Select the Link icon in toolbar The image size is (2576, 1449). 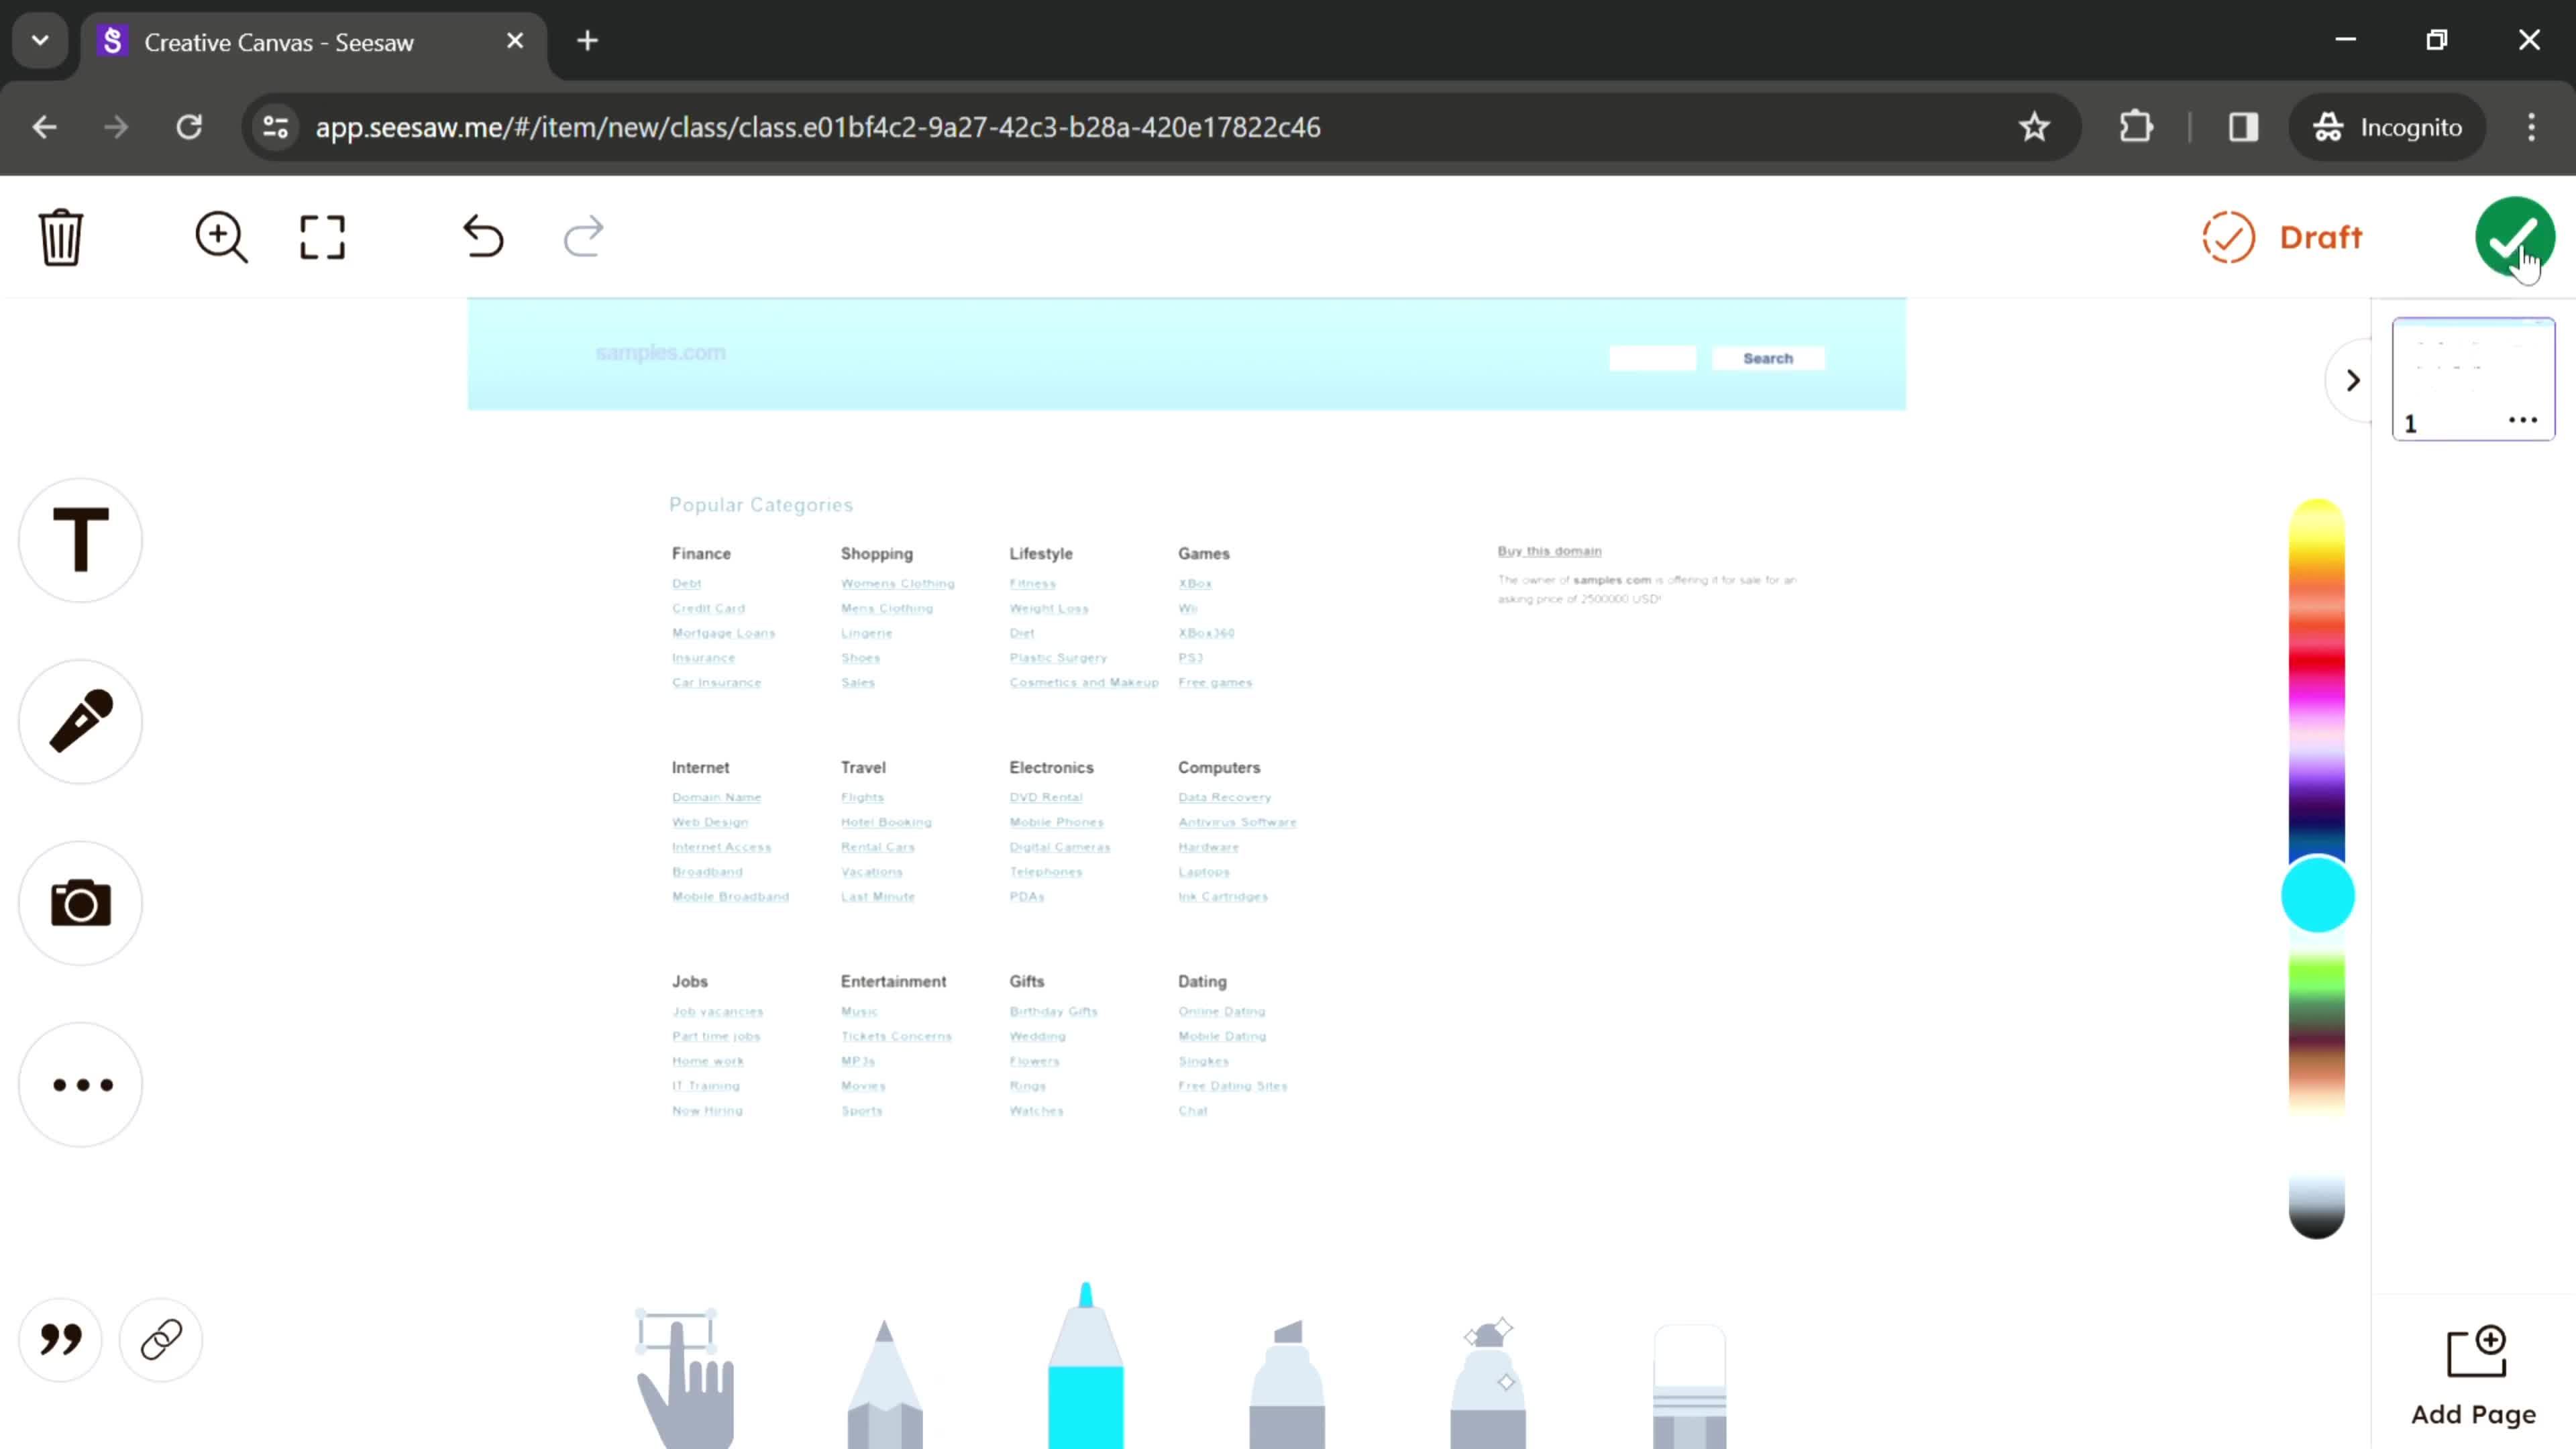[x=161, y=1339]
